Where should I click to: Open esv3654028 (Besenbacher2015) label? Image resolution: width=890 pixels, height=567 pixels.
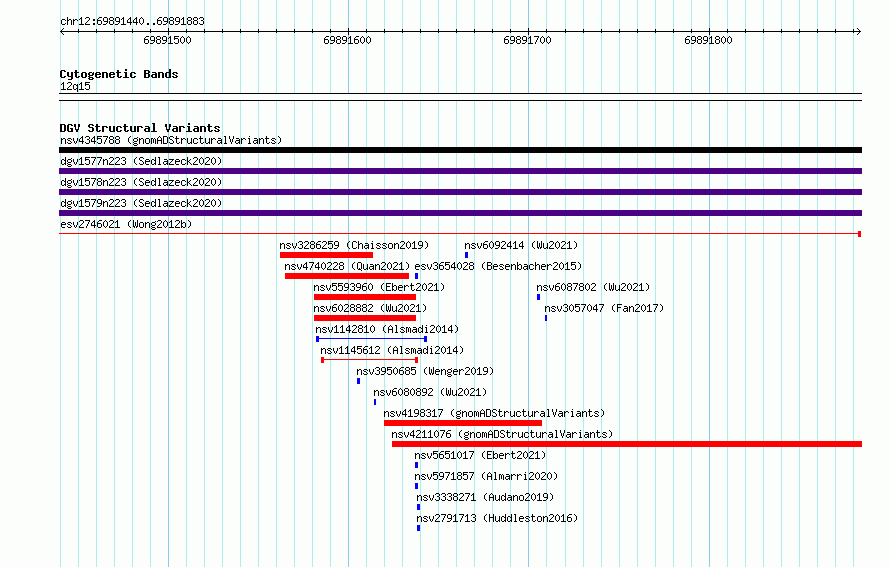click(498, 266)
